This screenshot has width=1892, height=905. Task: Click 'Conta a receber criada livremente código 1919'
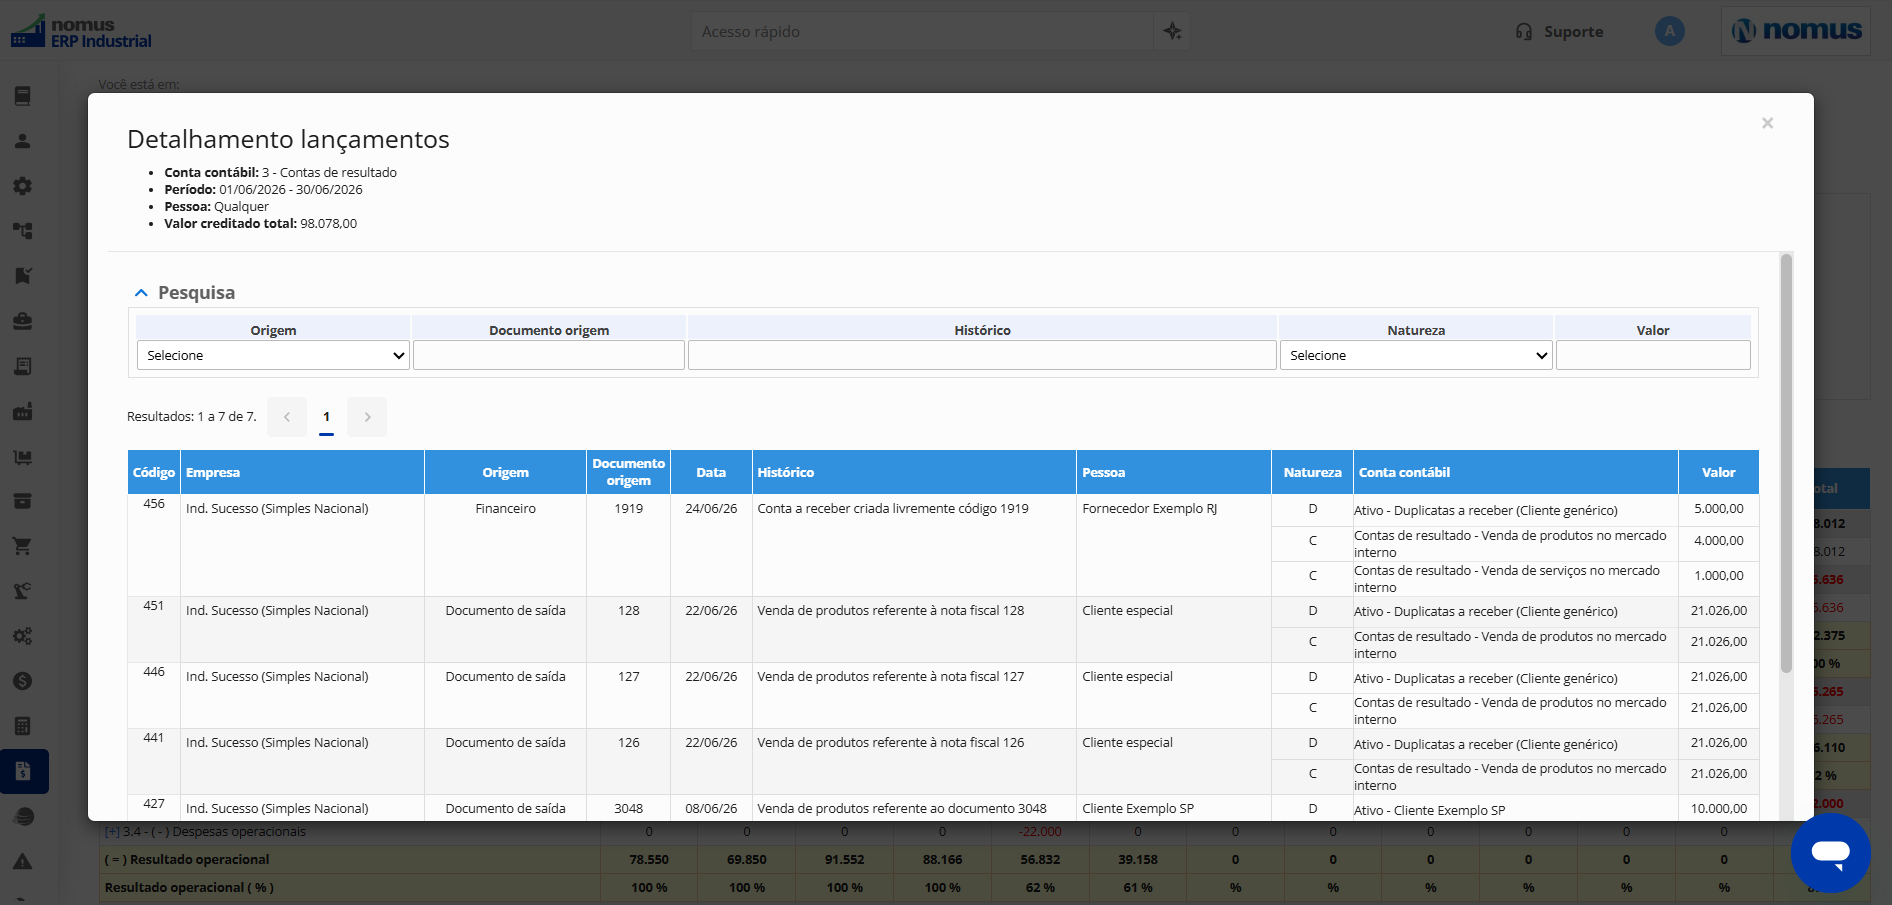[x=893, y=509]
